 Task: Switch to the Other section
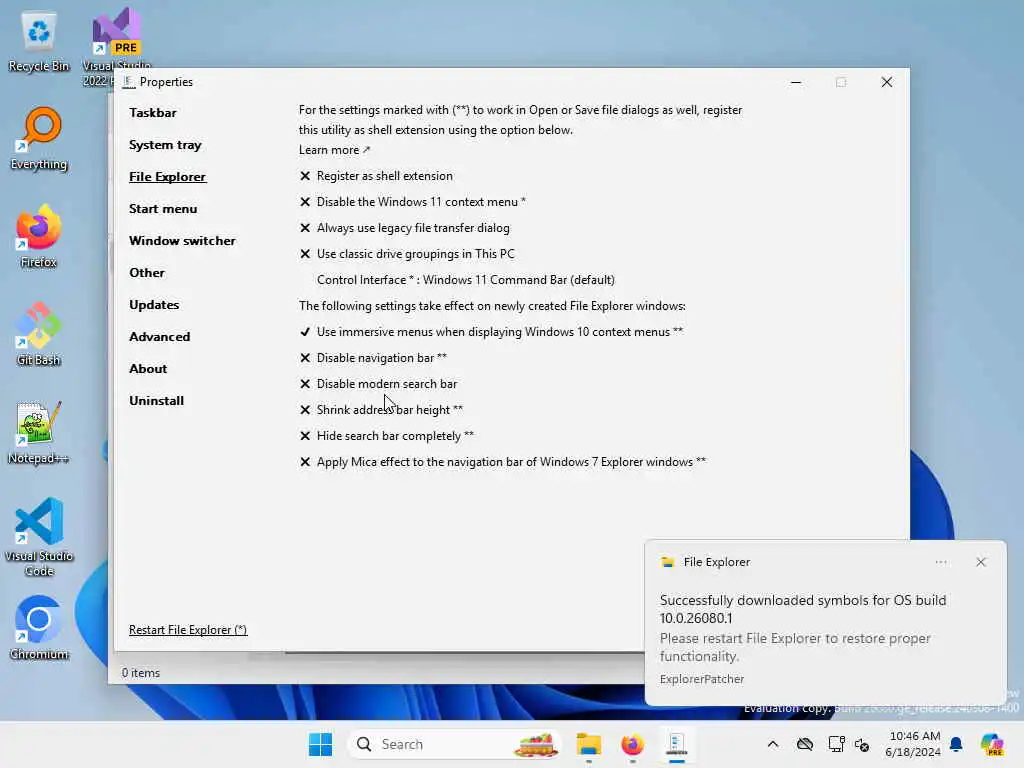coord(147,273)
